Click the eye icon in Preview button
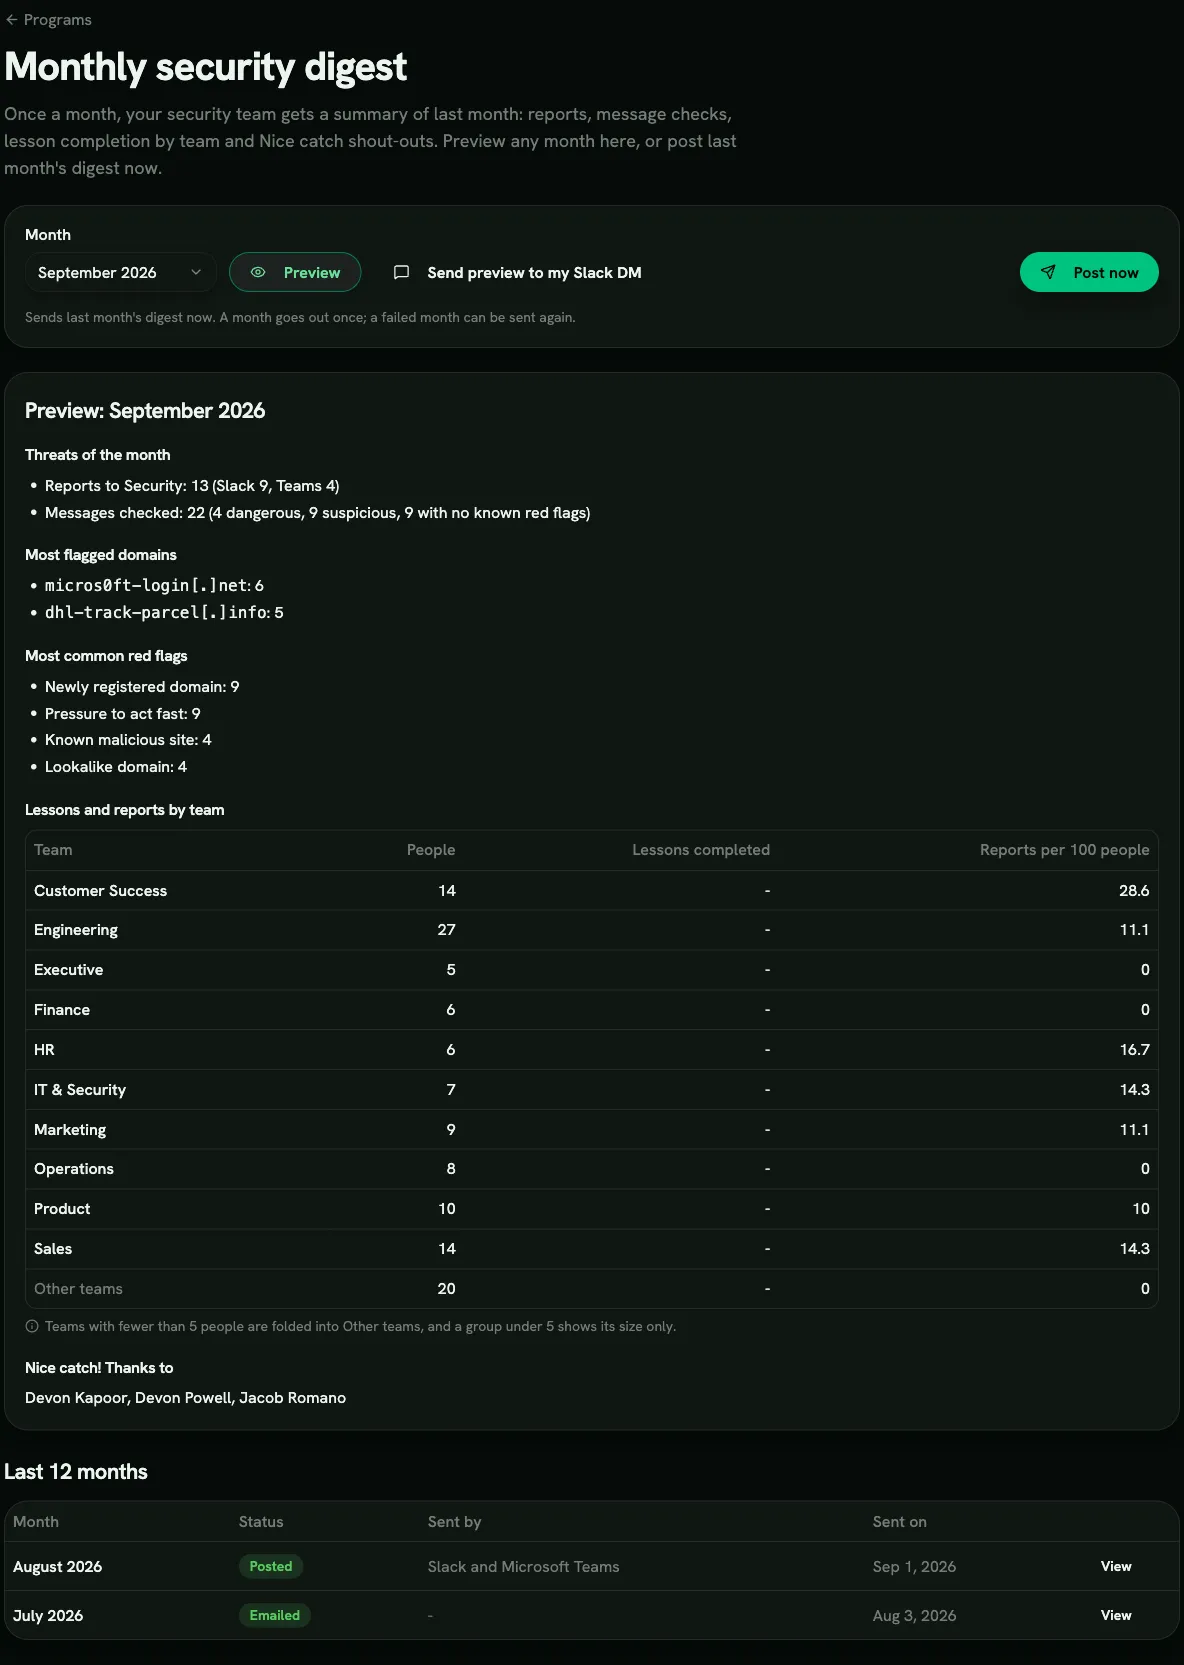The image size is (1184, 1665). pos(258,272)
